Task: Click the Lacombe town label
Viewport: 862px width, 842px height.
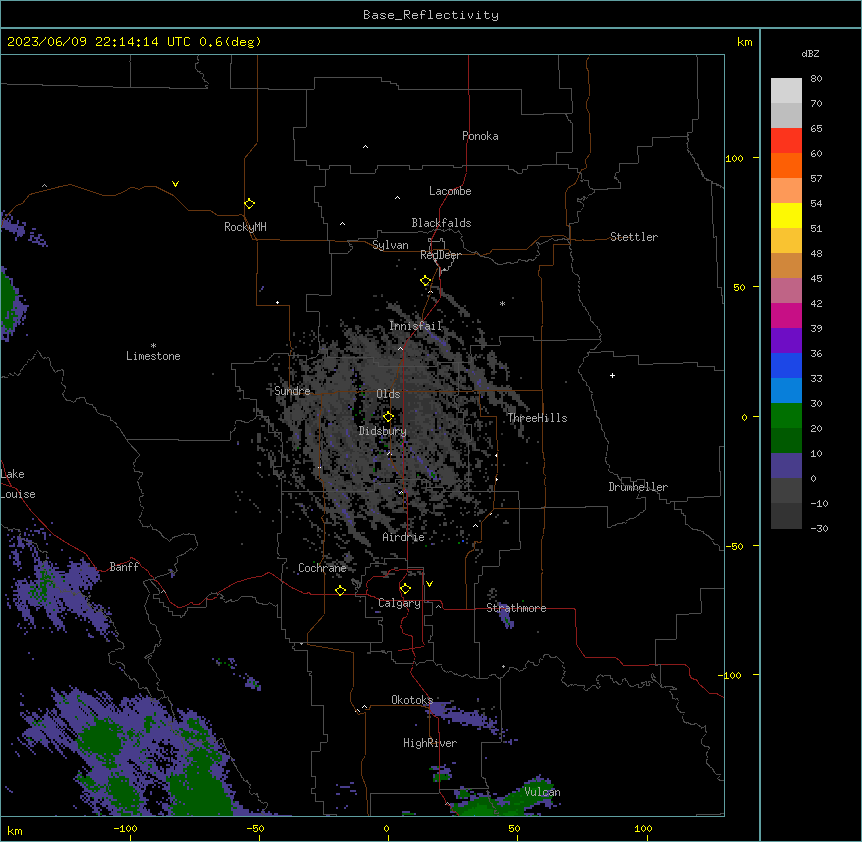Action: point(450,191)
